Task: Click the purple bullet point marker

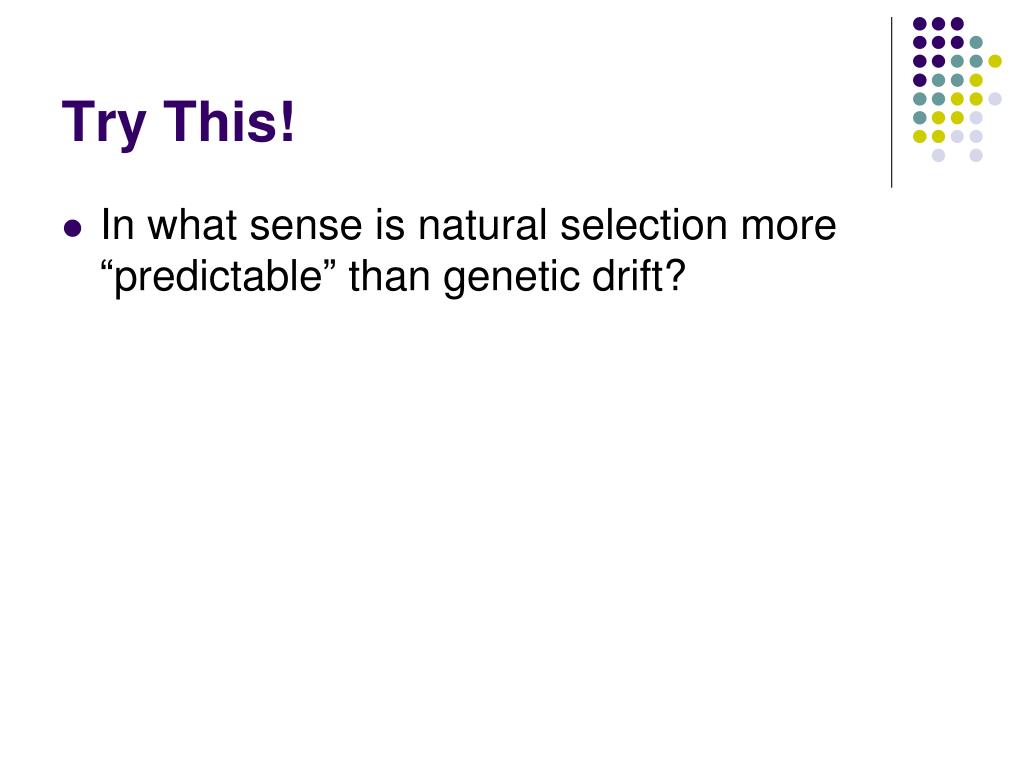Action: (72, 229)
